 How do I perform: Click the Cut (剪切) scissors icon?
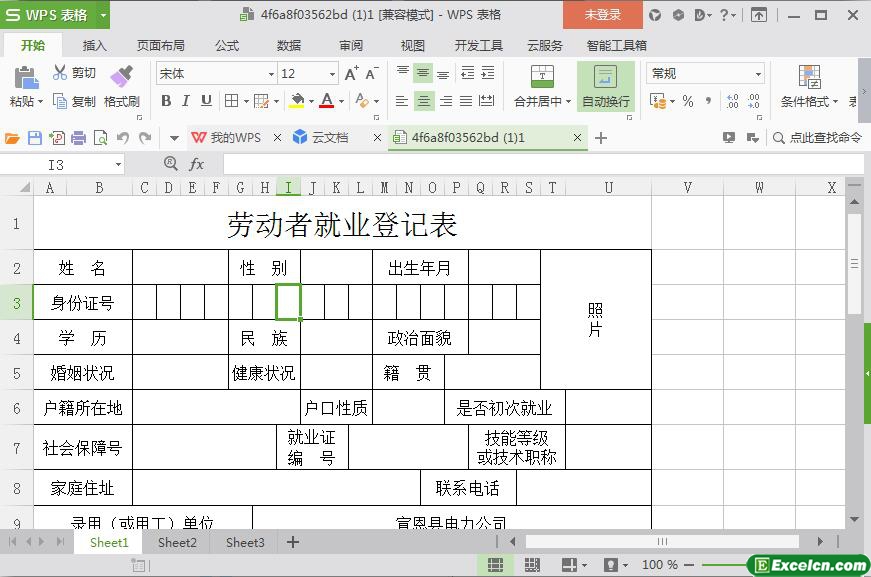61,73
